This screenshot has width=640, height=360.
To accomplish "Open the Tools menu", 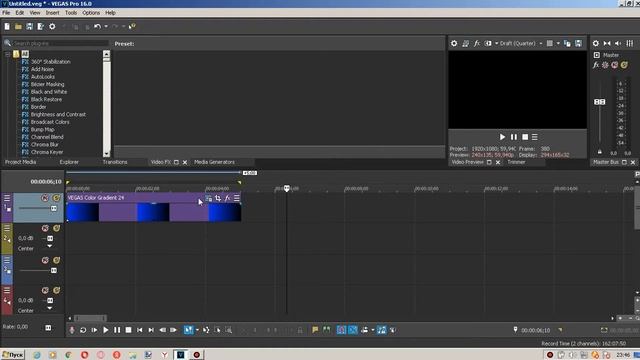I will pyautogui.click(x=71, y=13).
